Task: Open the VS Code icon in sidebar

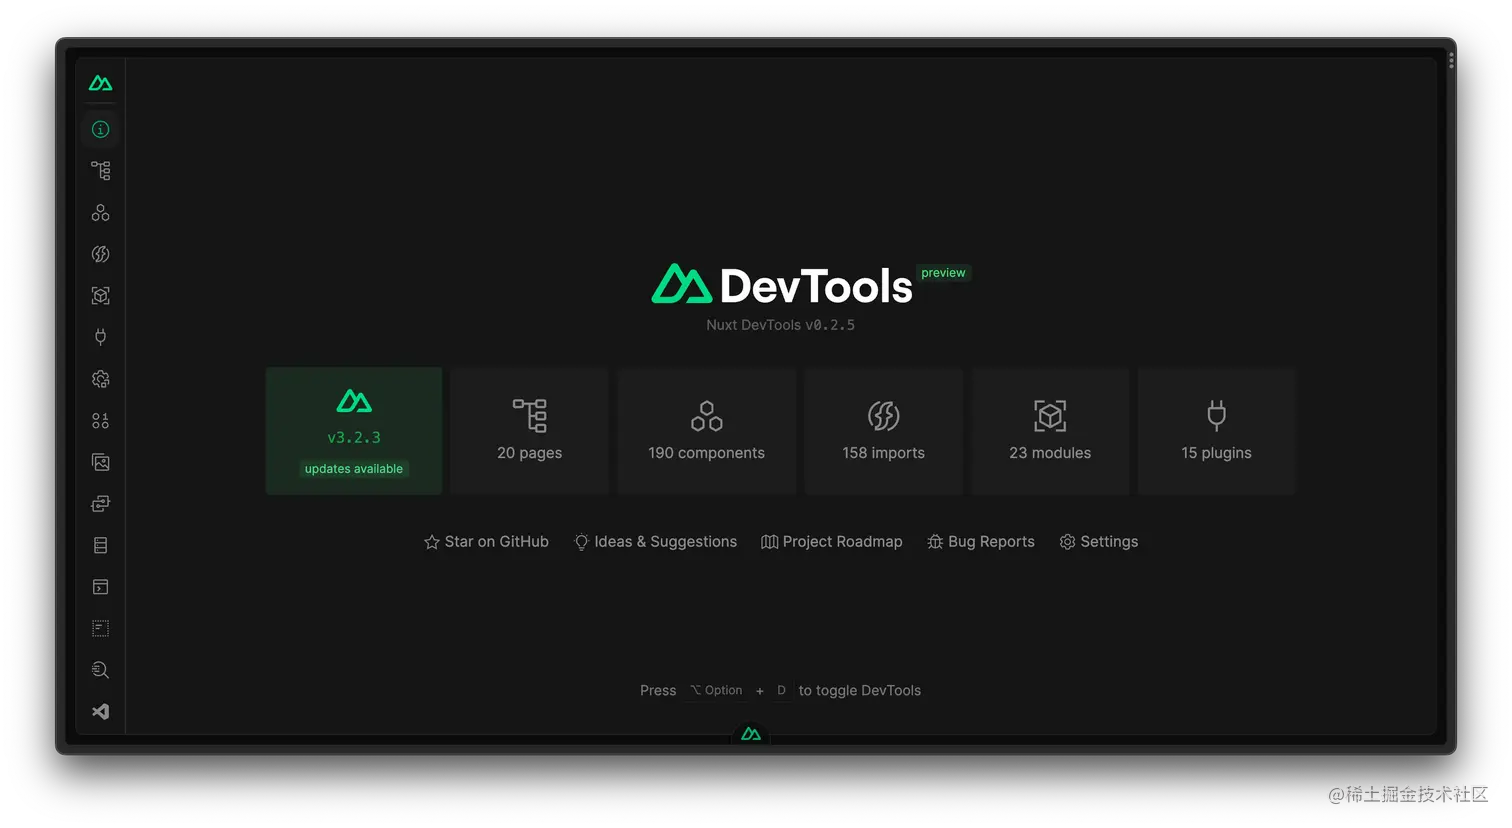Action: click(100, 712)
